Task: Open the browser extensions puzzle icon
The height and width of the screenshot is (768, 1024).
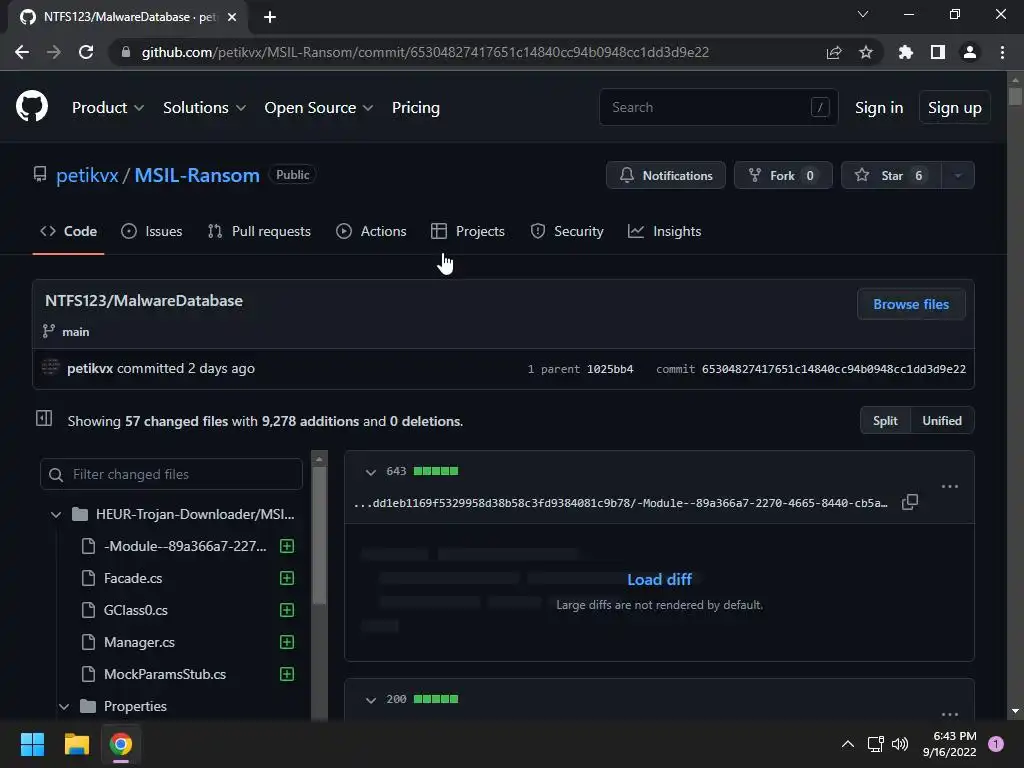Action: 905,52
